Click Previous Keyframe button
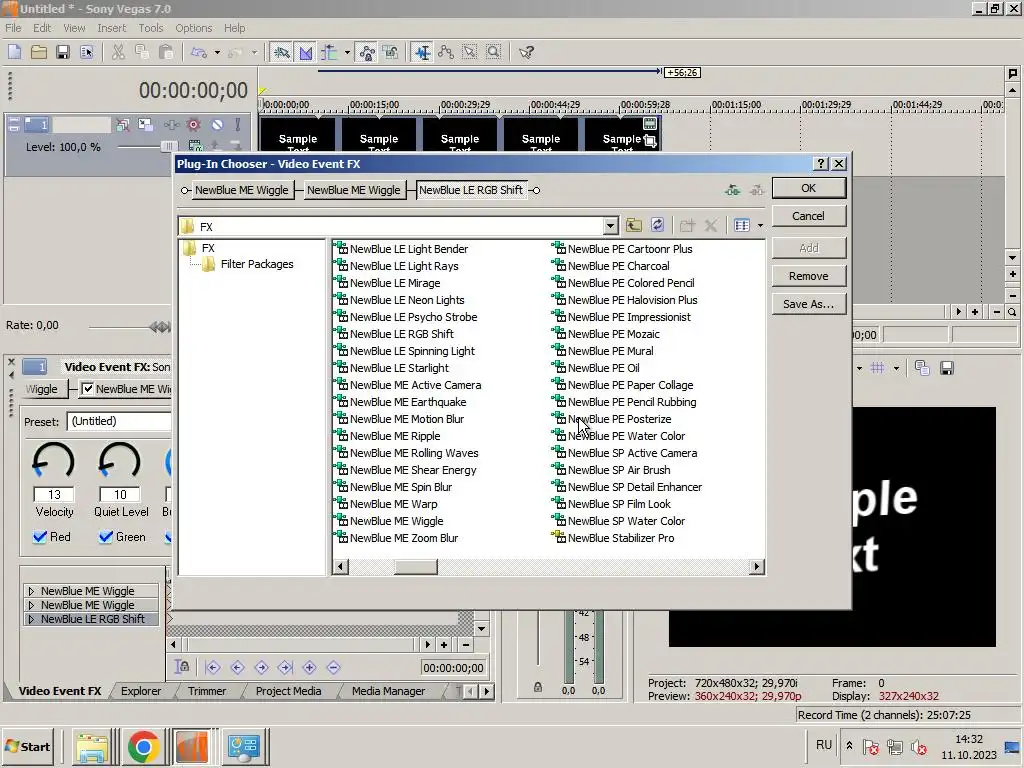 click(237, 667)
